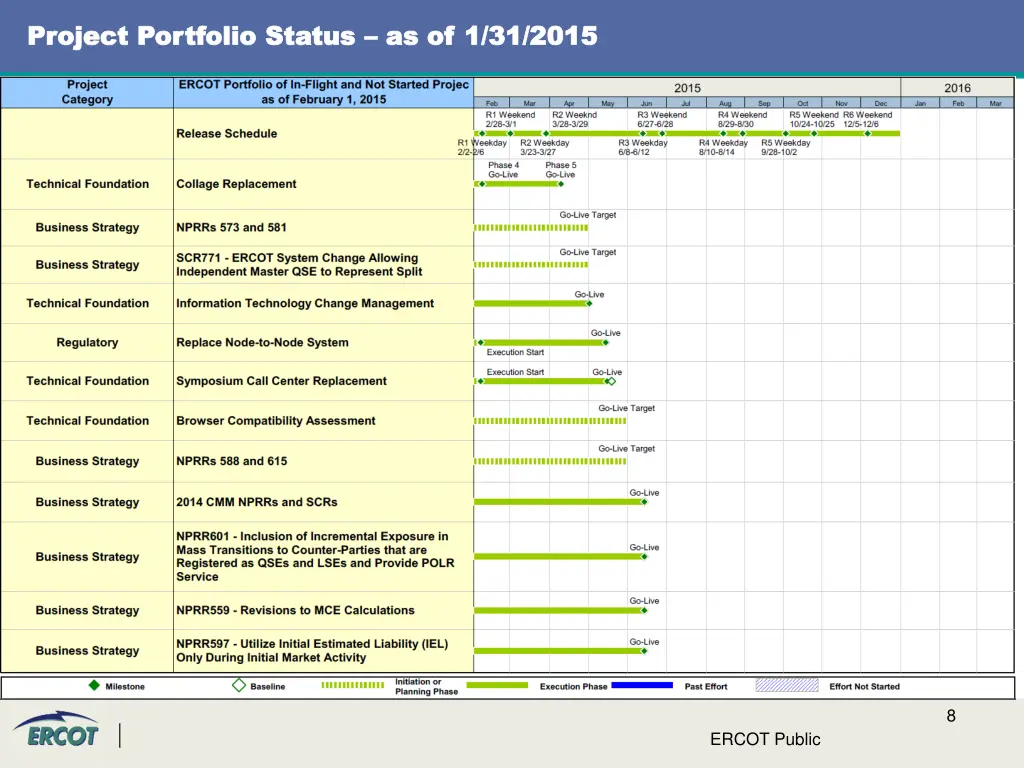Click the Project Portfolio Status slide title
The image size is (1024, 768).
point(312,36)
